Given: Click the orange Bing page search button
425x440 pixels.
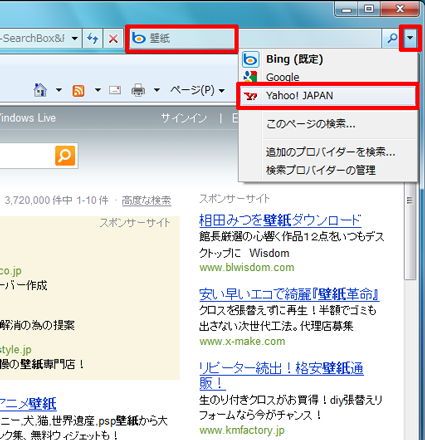Looking at the screenshot, I should tap(65, 156).
